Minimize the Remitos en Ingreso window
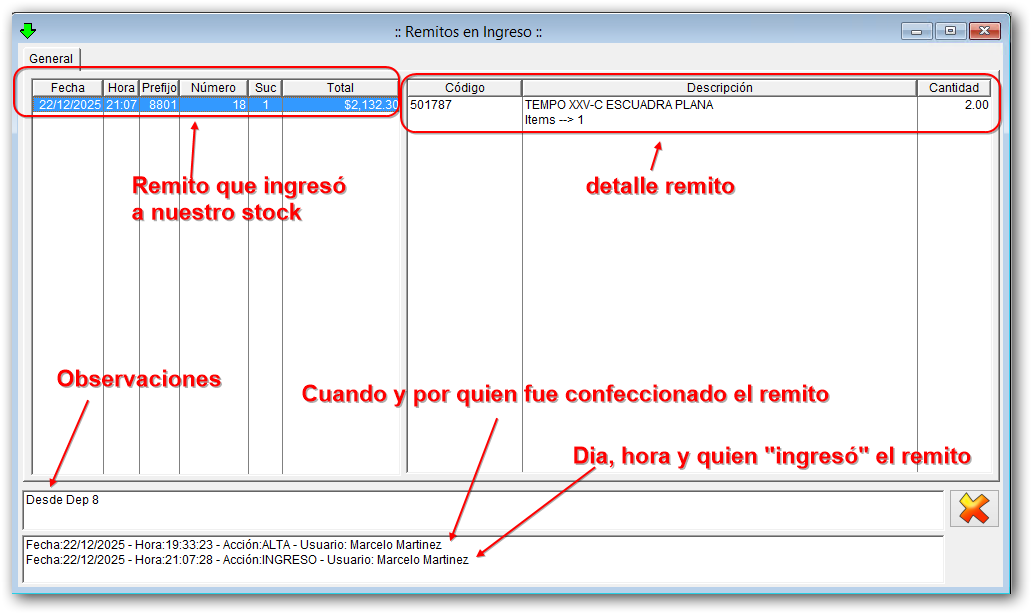The image size is (1032, 614). tap(916, 31)
